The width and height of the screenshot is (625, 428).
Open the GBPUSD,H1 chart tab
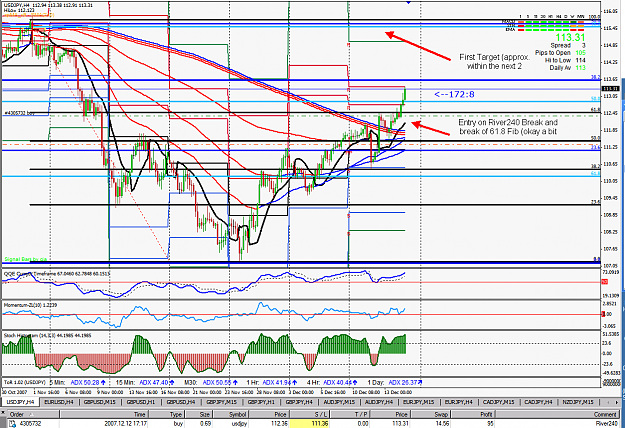(140, 402)
